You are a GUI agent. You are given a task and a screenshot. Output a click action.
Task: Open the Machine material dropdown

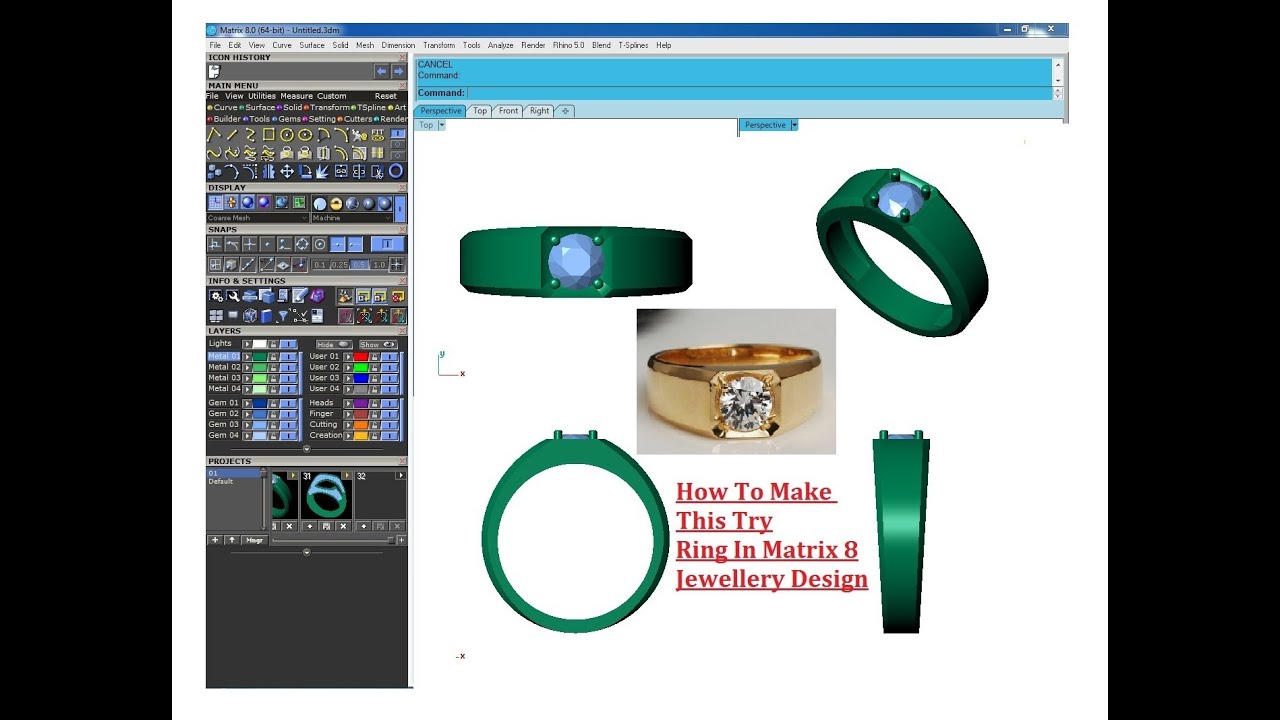click(351, 218)
